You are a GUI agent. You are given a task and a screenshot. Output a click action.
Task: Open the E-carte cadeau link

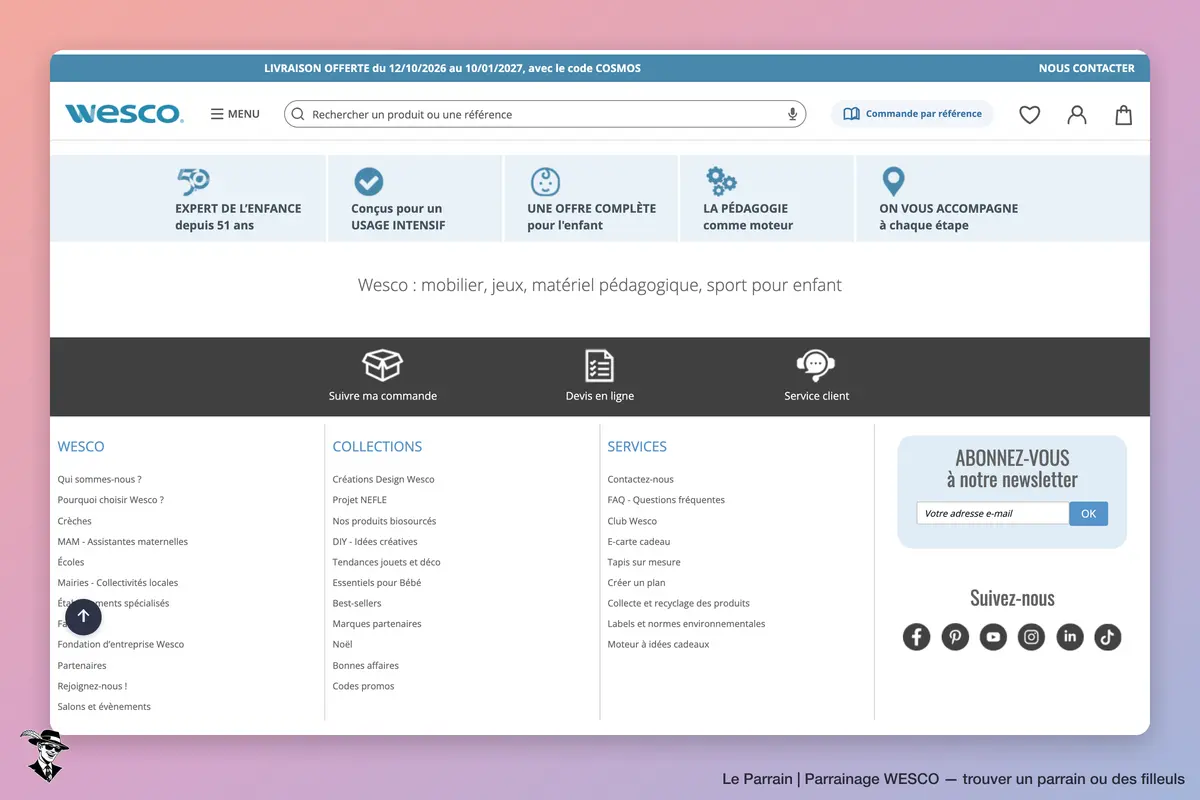pos(639,542)
